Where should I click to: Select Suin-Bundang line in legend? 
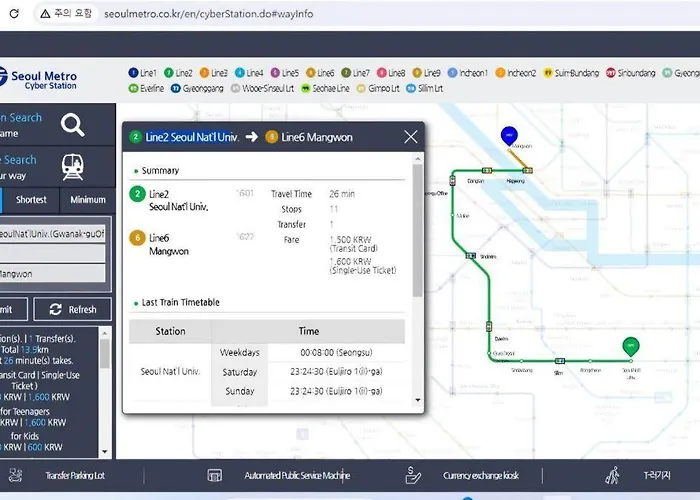click(x=571, y=73)
